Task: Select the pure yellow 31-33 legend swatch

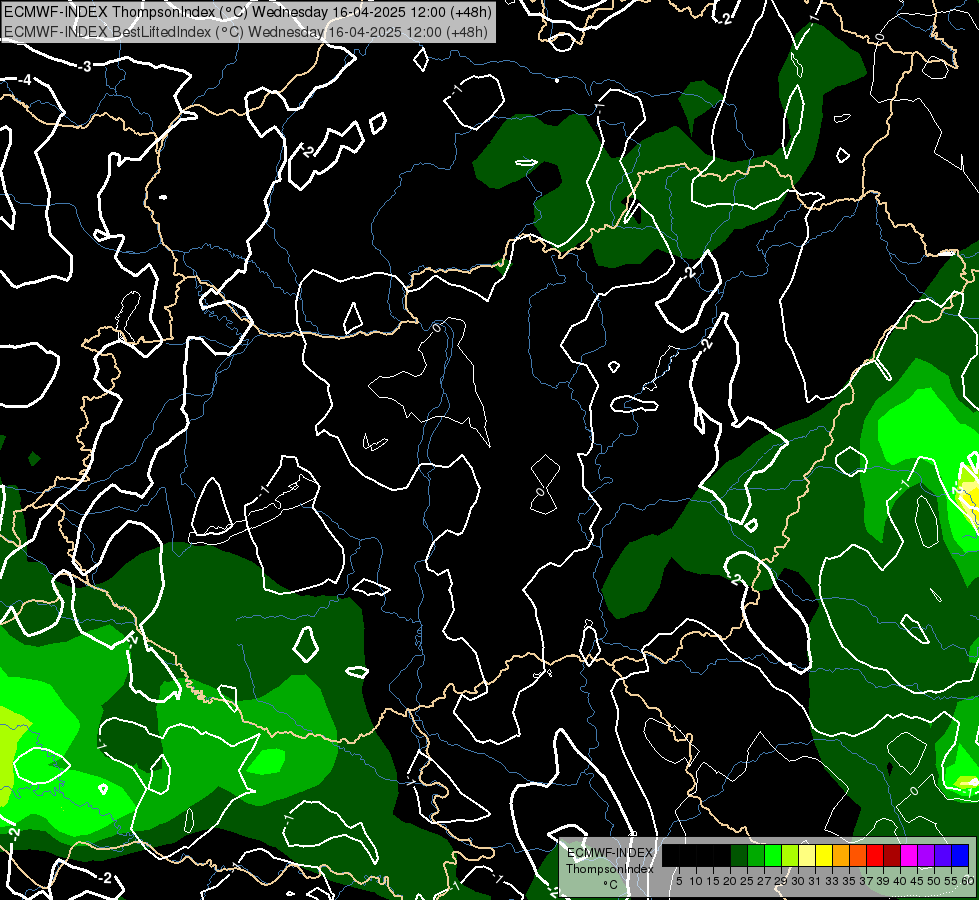Action: (824, 855)
